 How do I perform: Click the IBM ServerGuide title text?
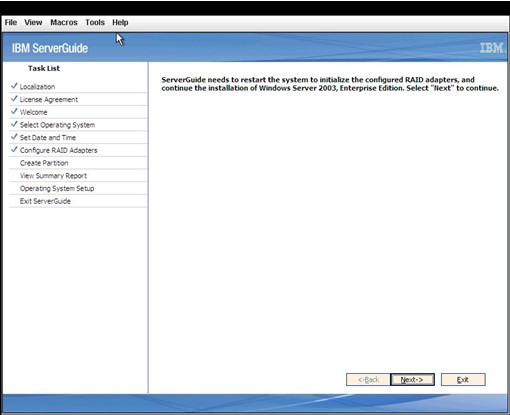pyautogui.click(x=50, y=48)
